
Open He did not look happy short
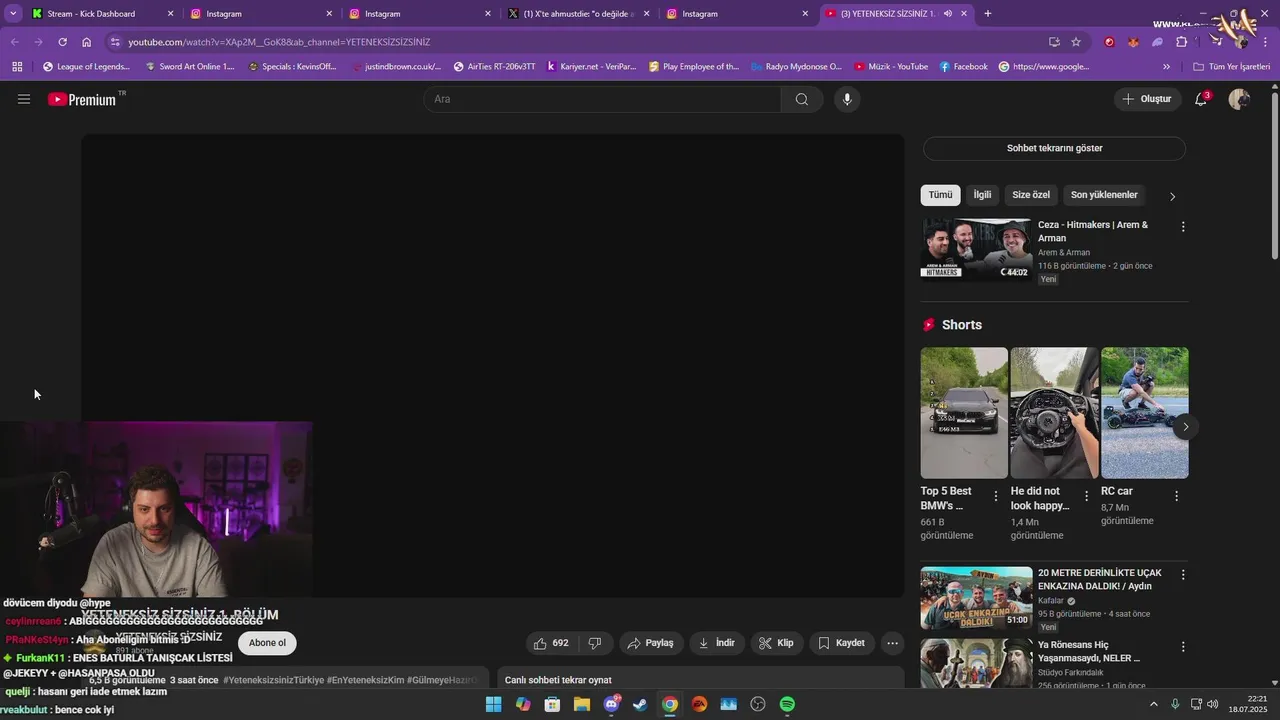(1054, 413)
